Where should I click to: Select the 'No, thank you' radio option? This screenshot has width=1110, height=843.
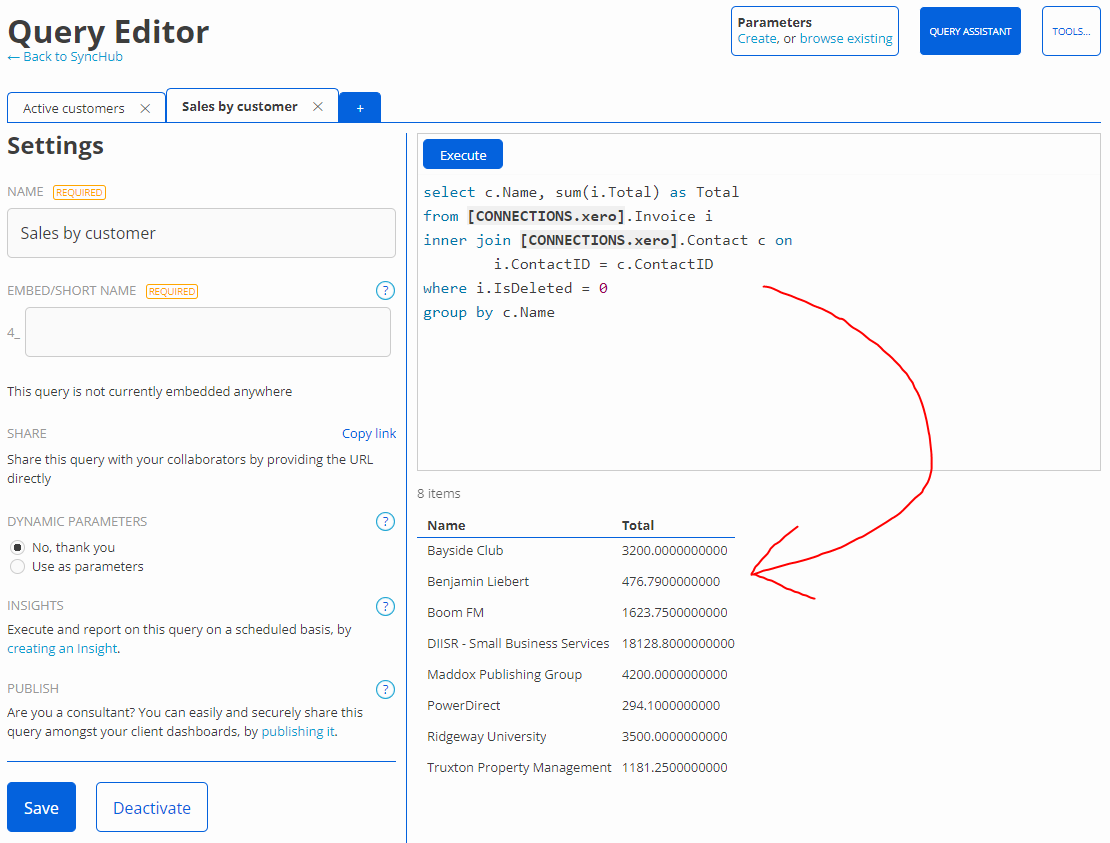17,548
